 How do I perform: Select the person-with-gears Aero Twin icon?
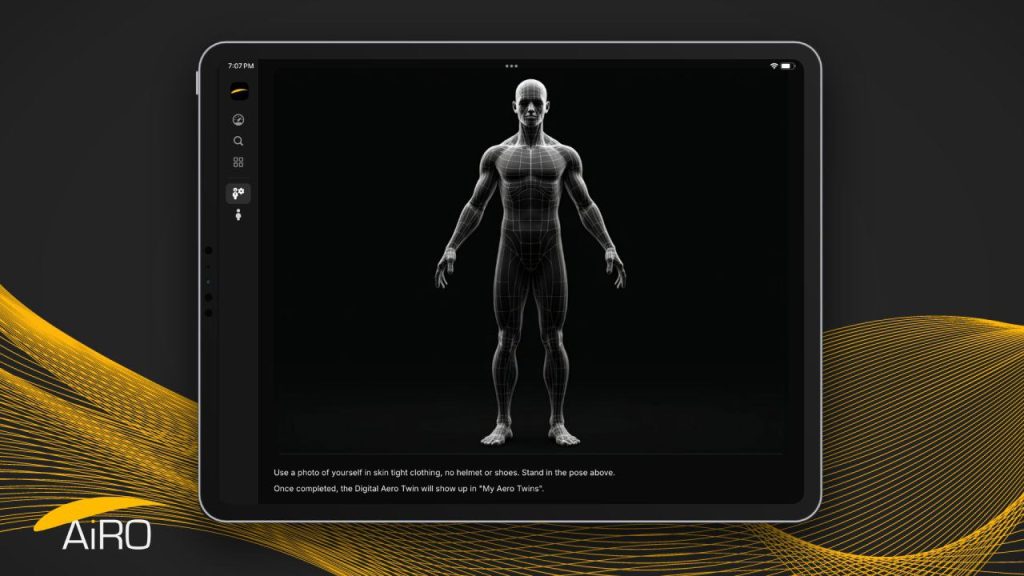point(238,192)
